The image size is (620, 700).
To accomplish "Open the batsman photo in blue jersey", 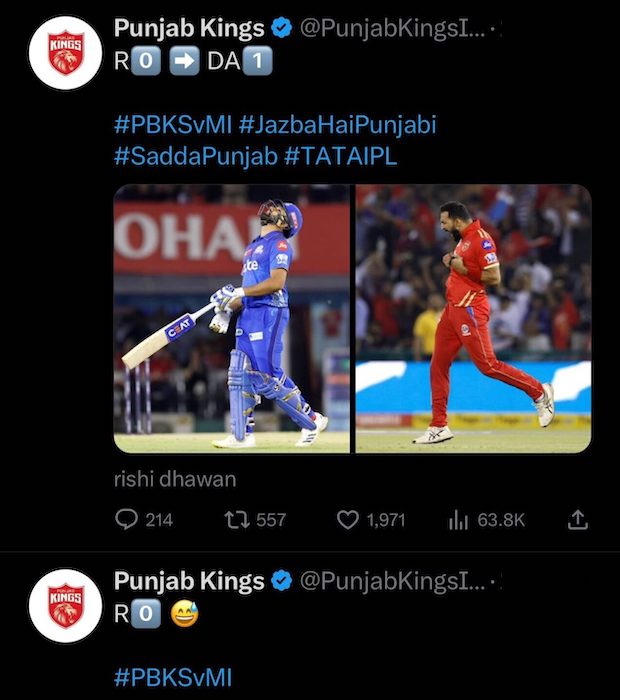I will [232, 319].
